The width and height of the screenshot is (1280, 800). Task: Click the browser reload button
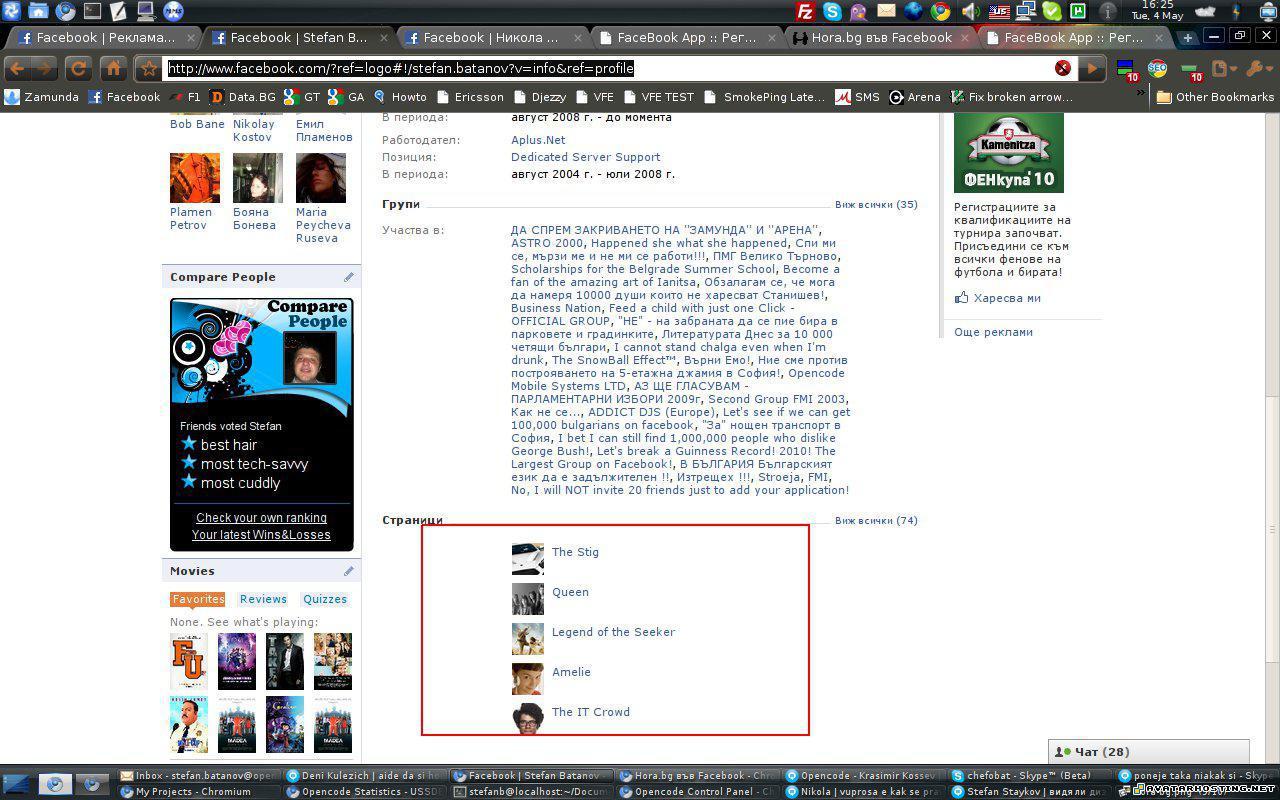(77, 68)
